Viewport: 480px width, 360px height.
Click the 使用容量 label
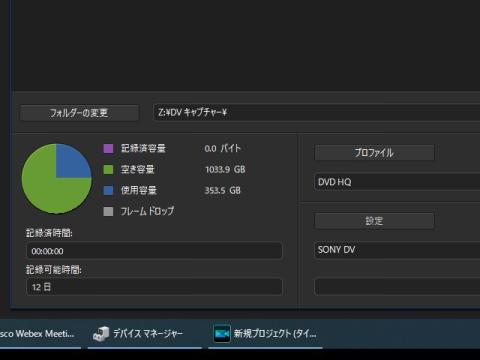tap(139, 190)
